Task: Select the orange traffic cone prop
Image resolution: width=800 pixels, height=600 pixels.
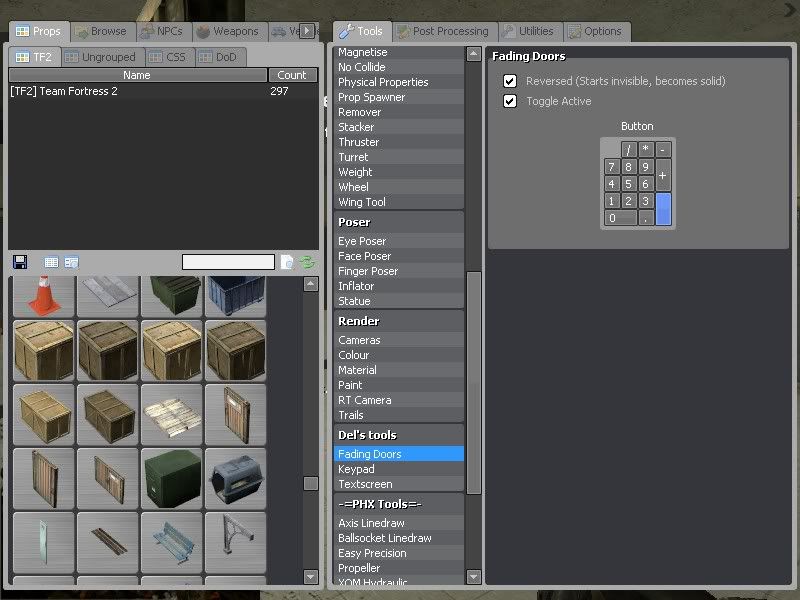Action: click(44, 296)
